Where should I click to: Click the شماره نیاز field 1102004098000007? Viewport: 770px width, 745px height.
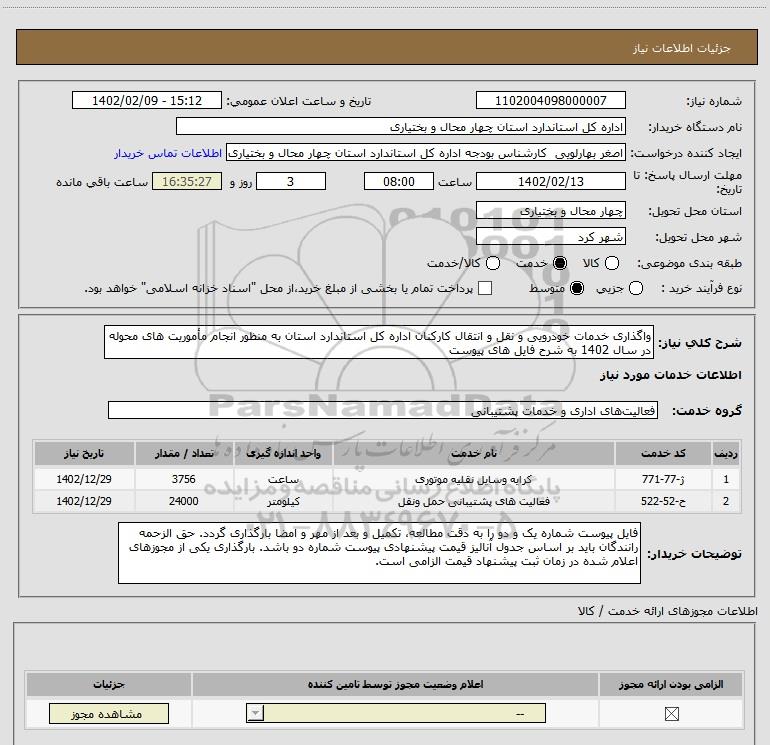pyautogui.click(x=550, y=101)
